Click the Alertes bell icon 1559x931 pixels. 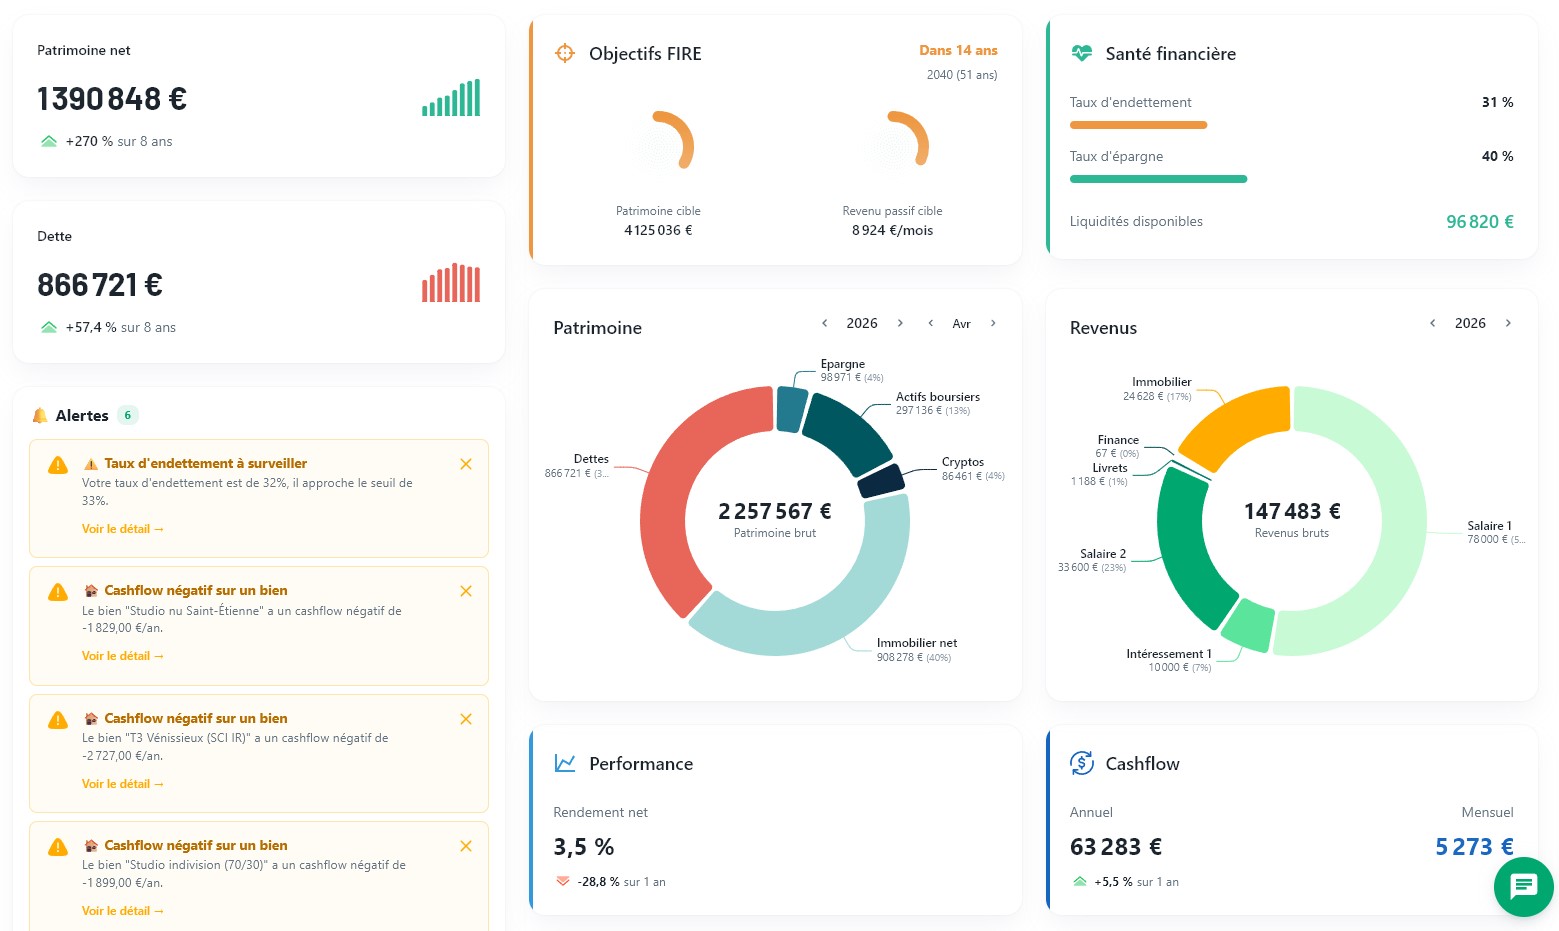(x=40, y=415)
